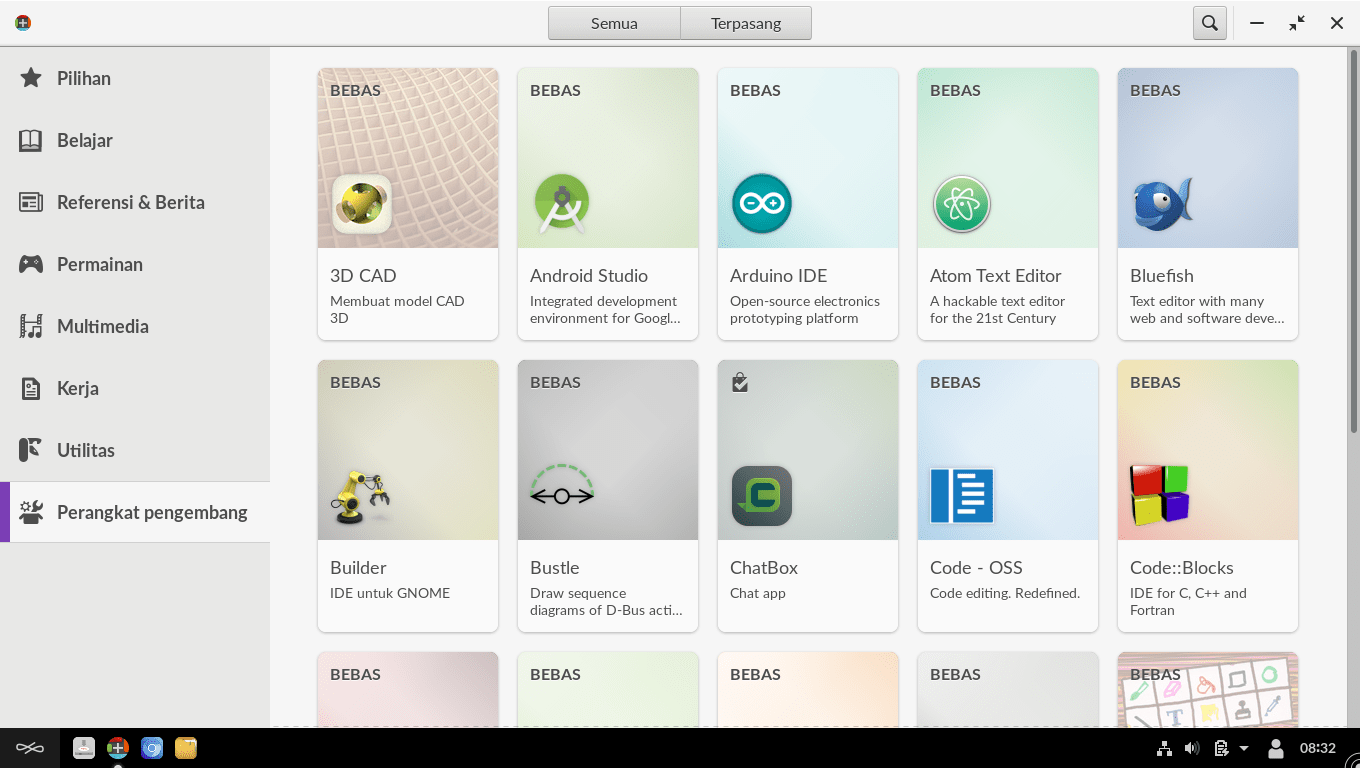Open the Kerja sidebar label
This screenshot has height=768, width=1360.
(78, 388)
